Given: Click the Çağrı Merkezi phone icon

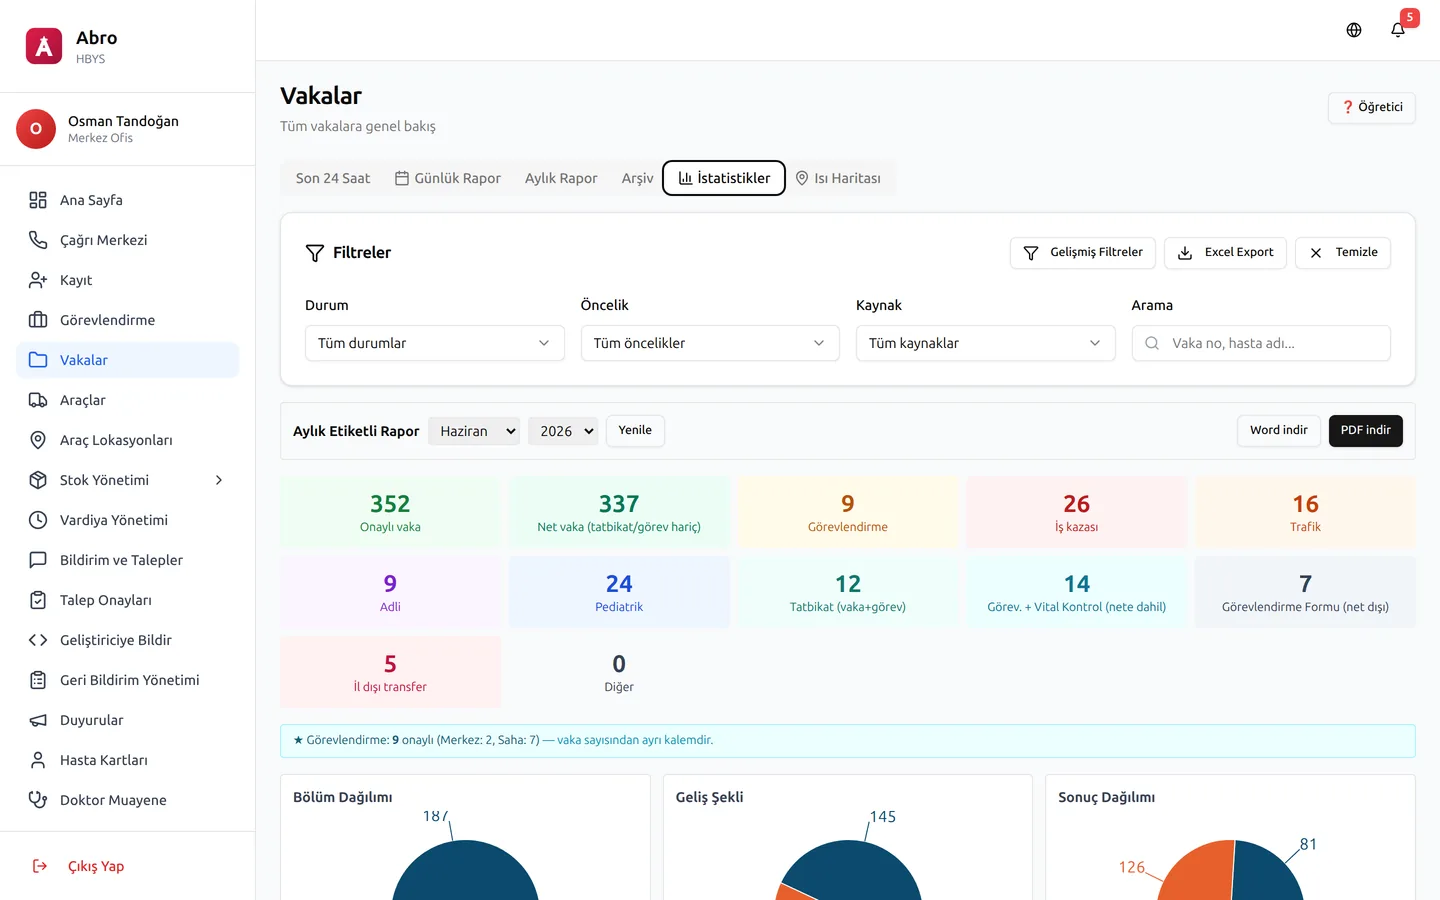Looking at the screenshot, I should 38,240.
